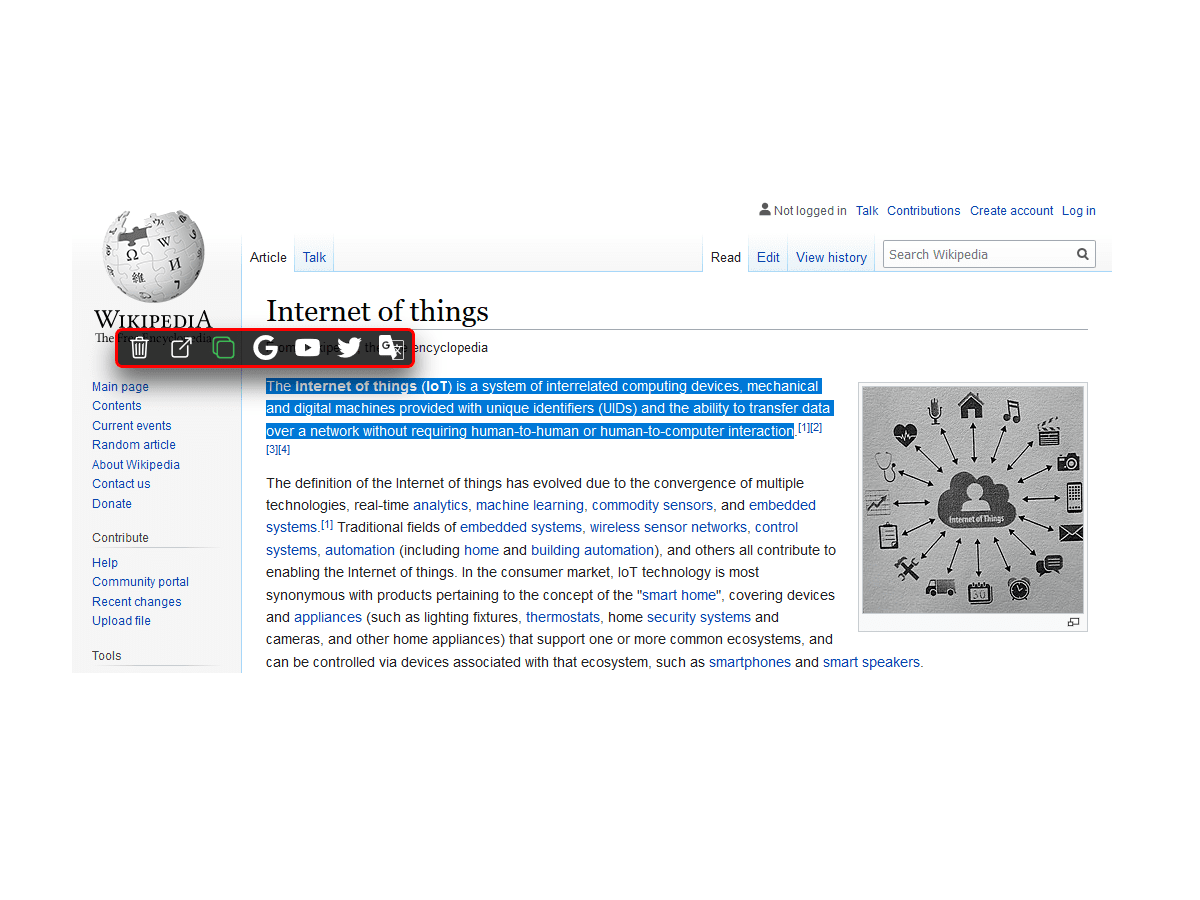The width and height of the screenshot is (1200, 900).
Task: Follow the security systems link
Action: click(699, 617)
